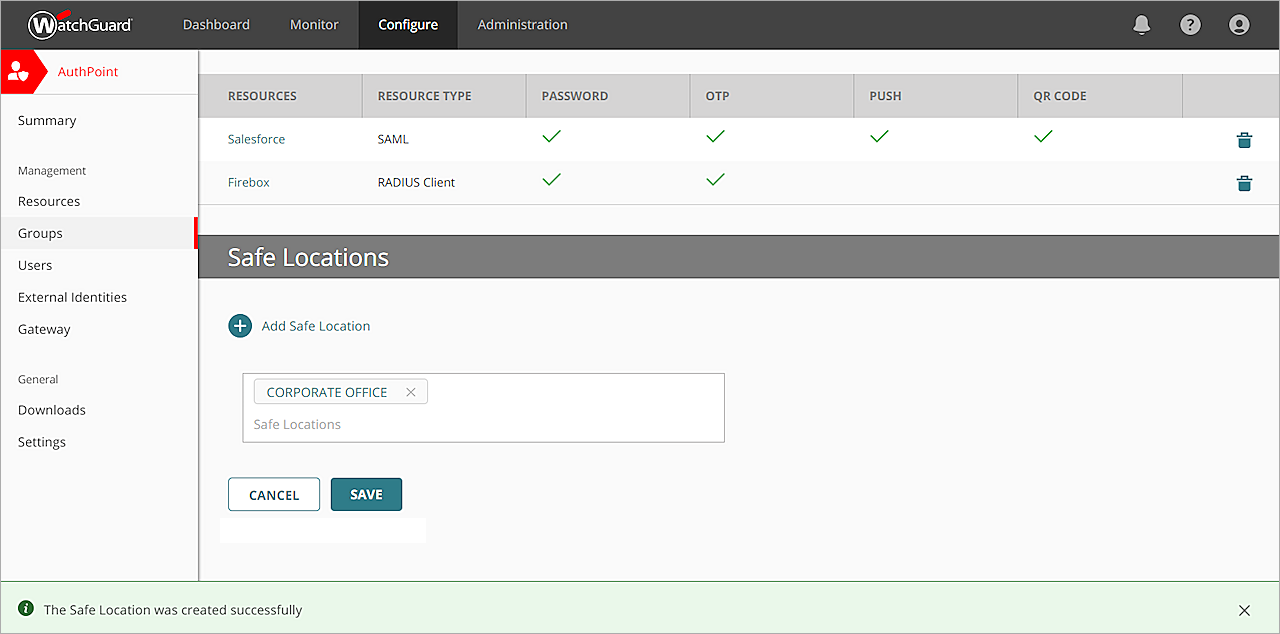
Task: Open the help question mark icon
Action: (x=1190, y=25)
